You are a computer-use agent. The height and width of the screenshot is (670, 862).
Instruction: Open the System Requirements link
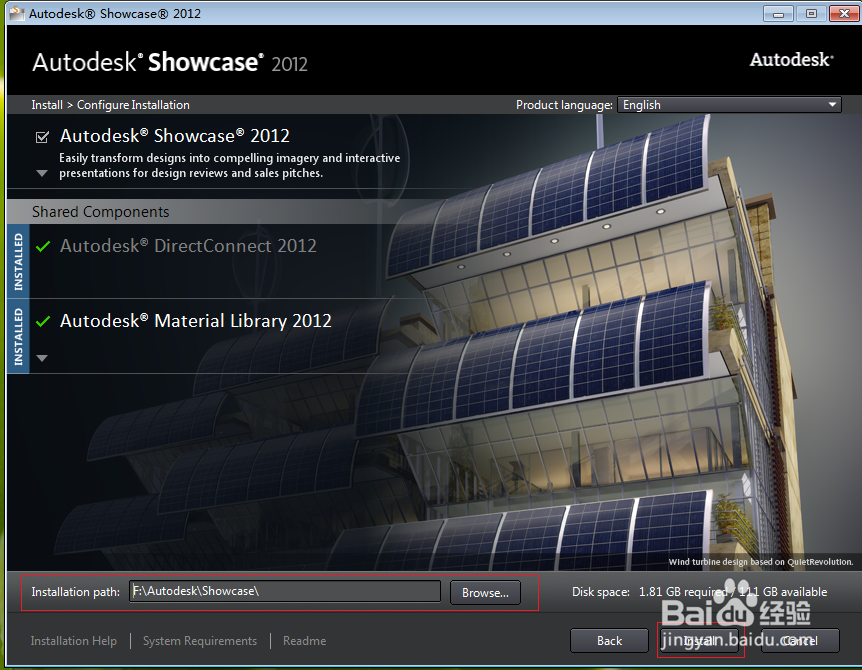[200, 641]
